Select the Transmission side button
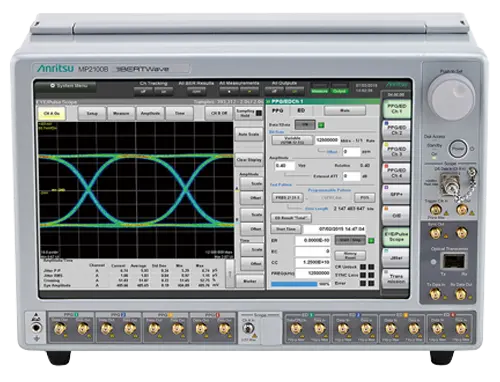This screenshot has height=382, width=500. pyautogui.click(x=396, y=279)
